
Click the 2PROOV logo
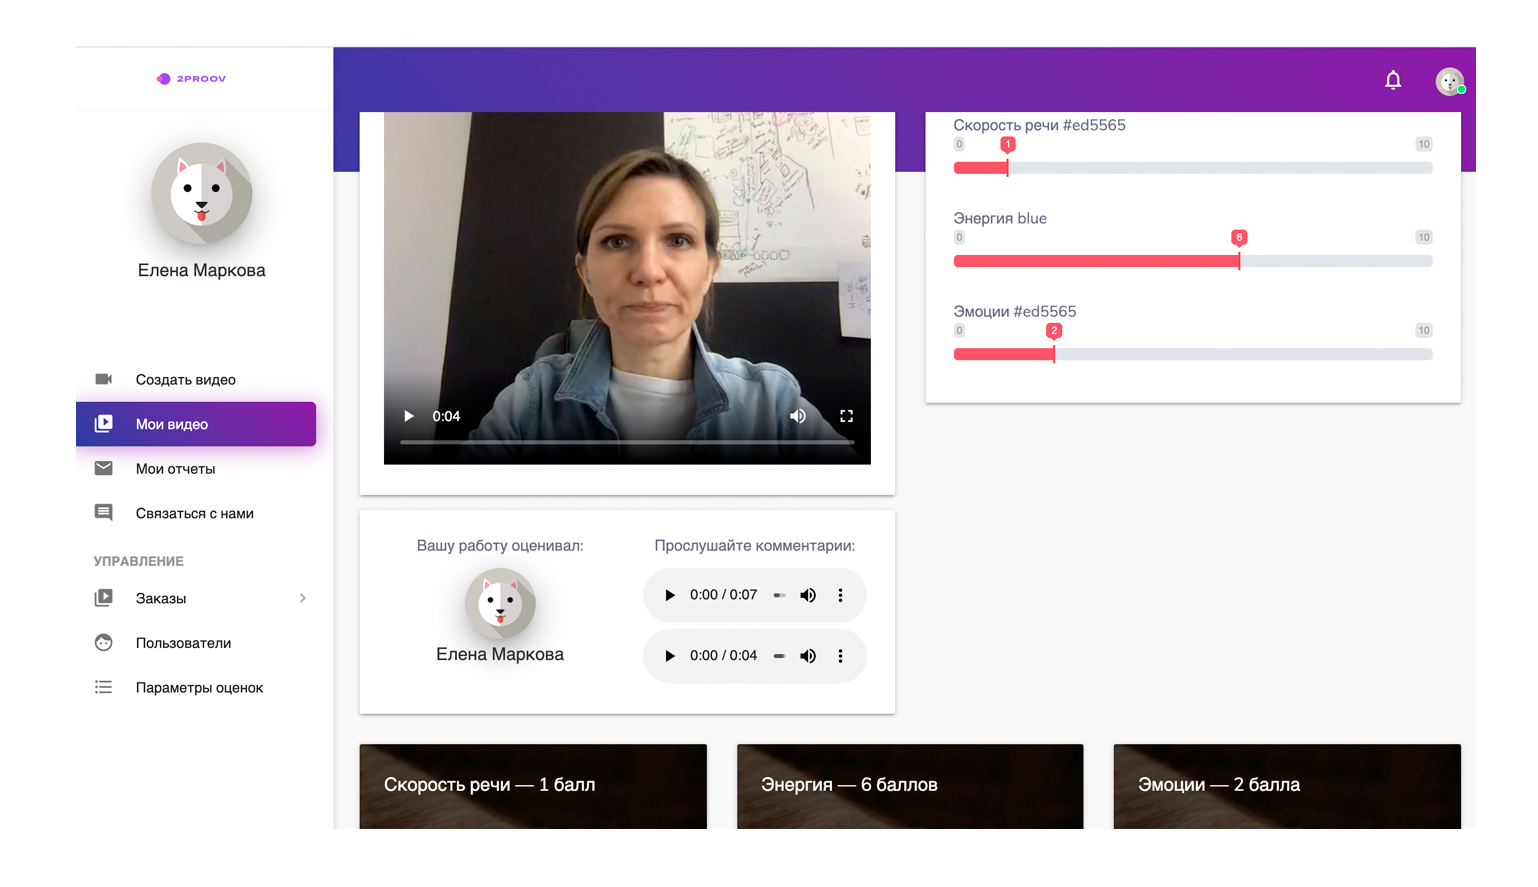pos(191,78)
